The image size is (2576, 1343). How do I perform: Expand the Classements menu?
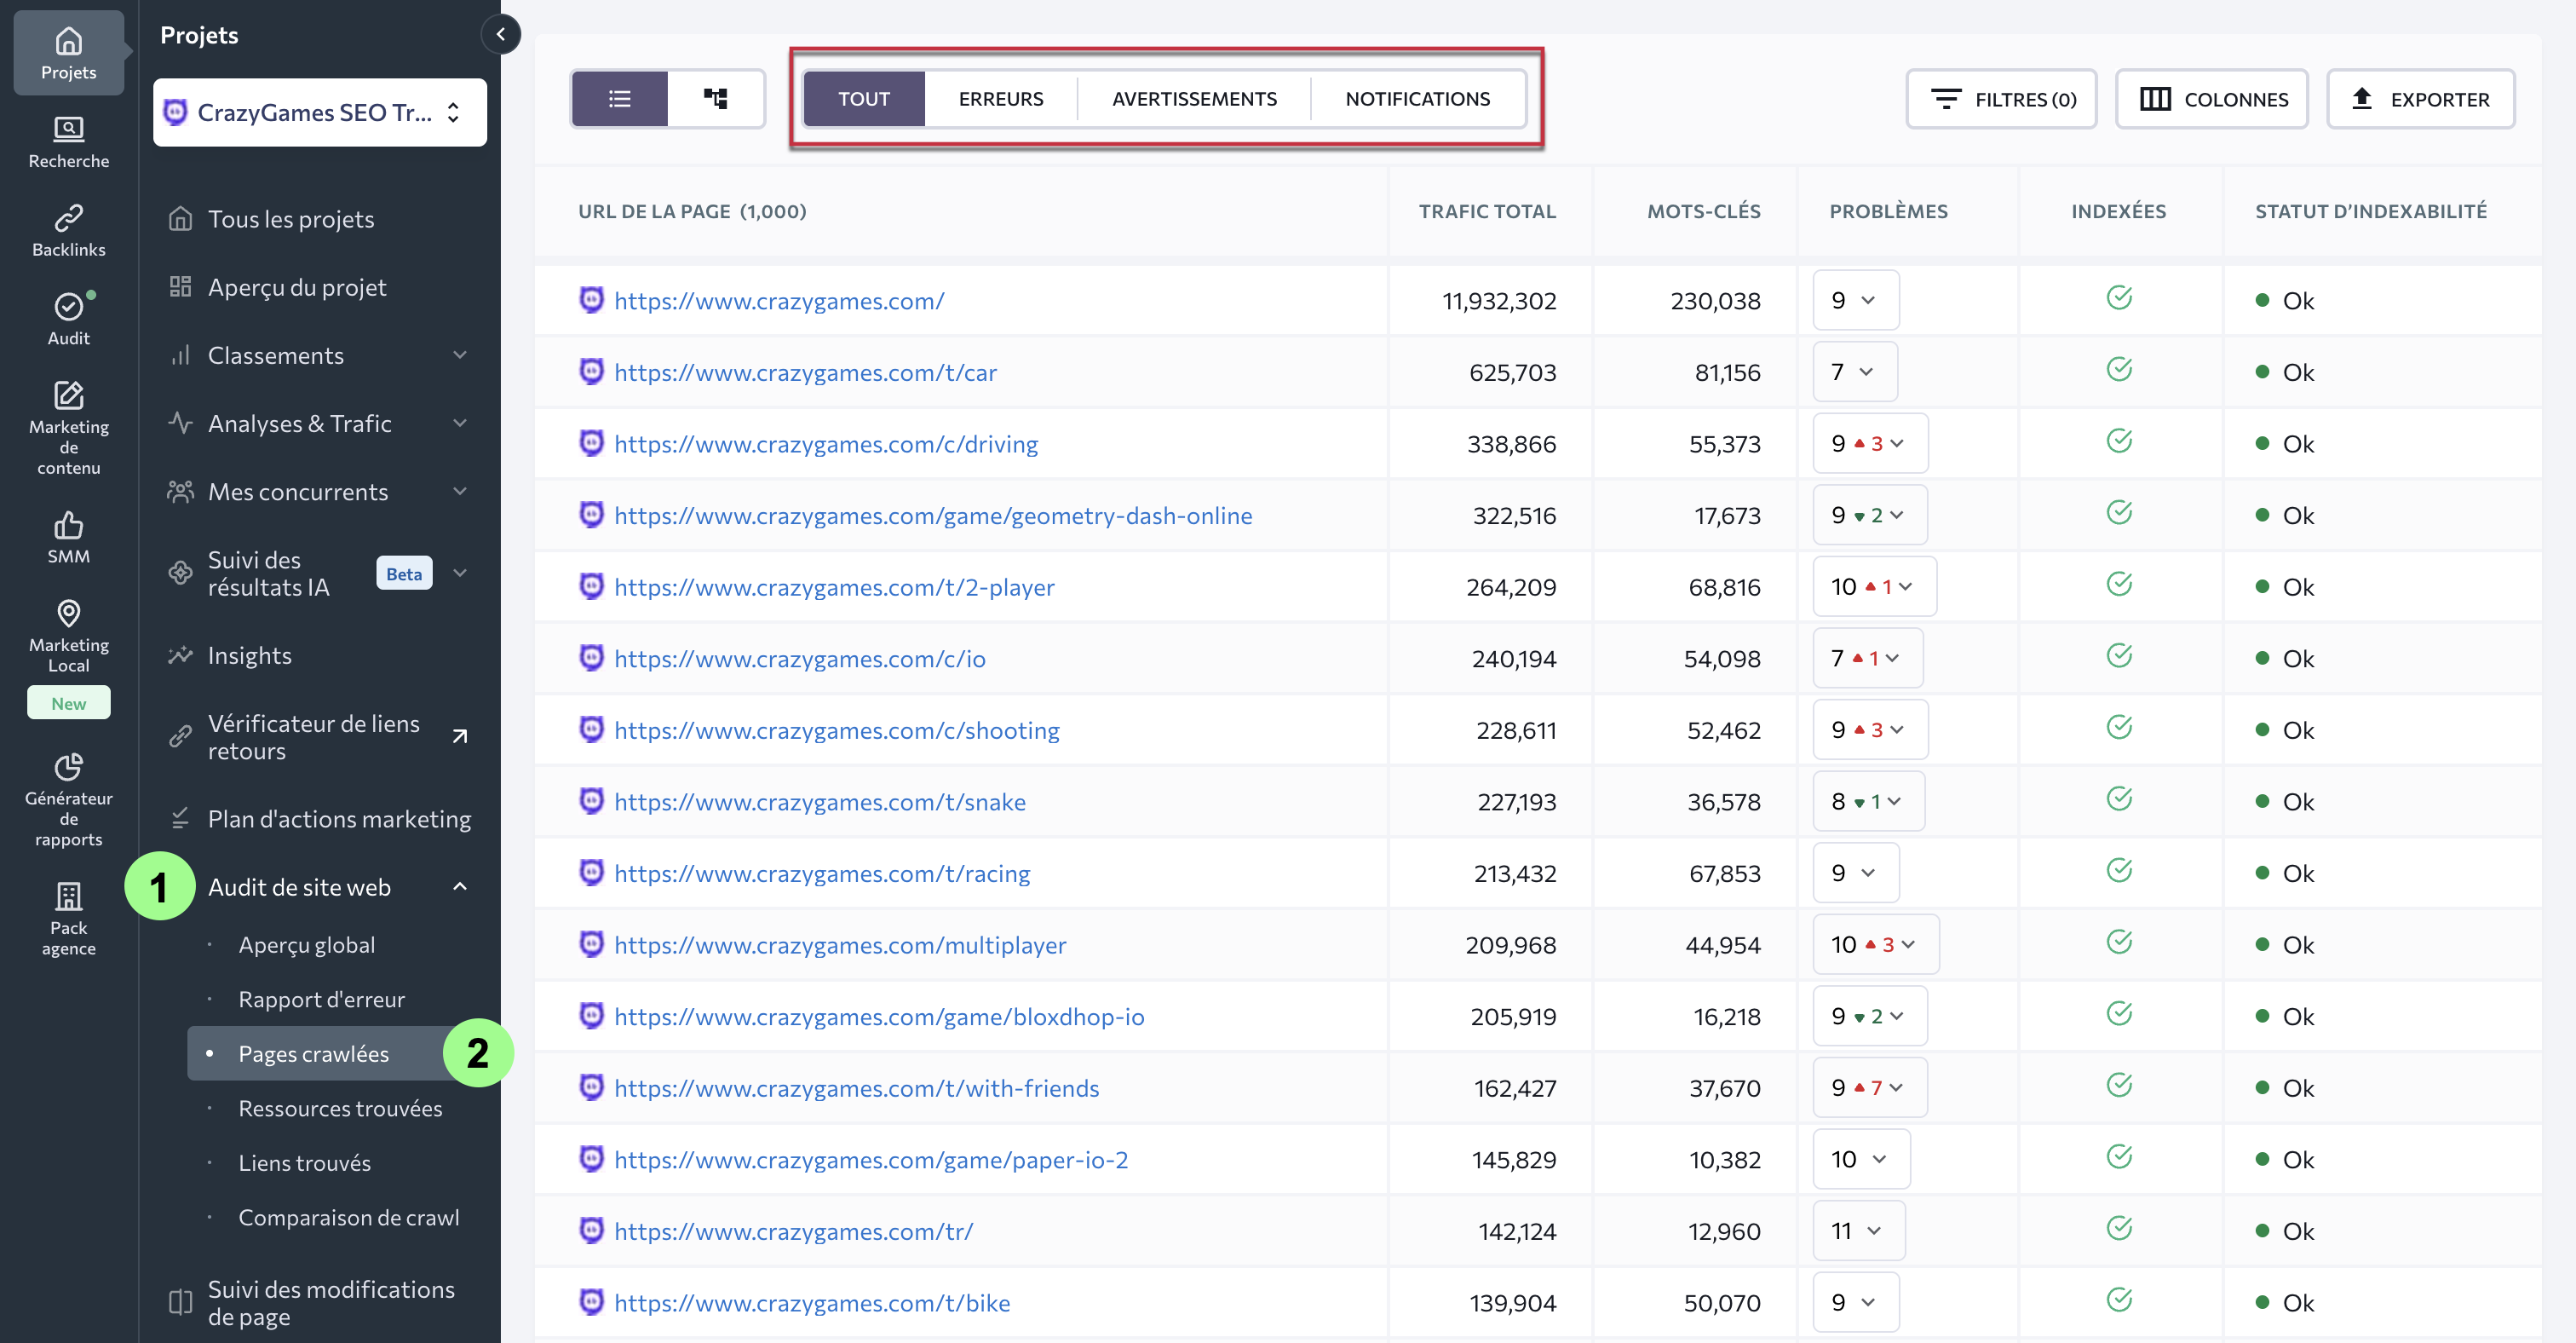460,355
